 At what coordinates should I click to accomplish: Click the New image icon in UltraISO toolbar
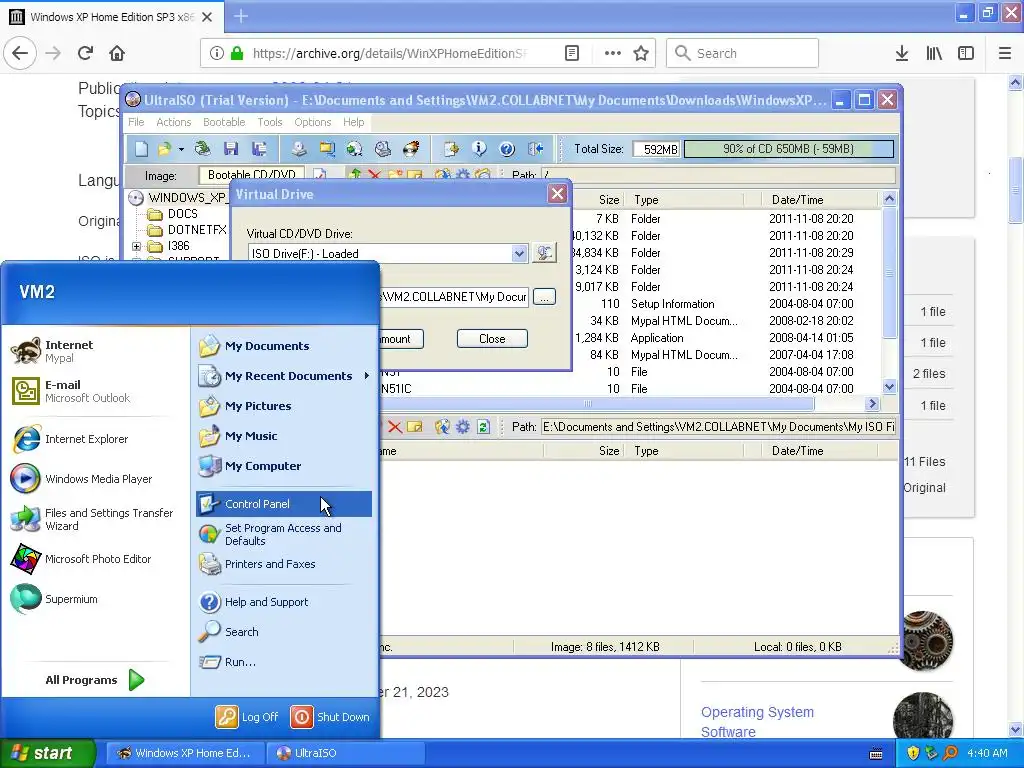(142, 149)
